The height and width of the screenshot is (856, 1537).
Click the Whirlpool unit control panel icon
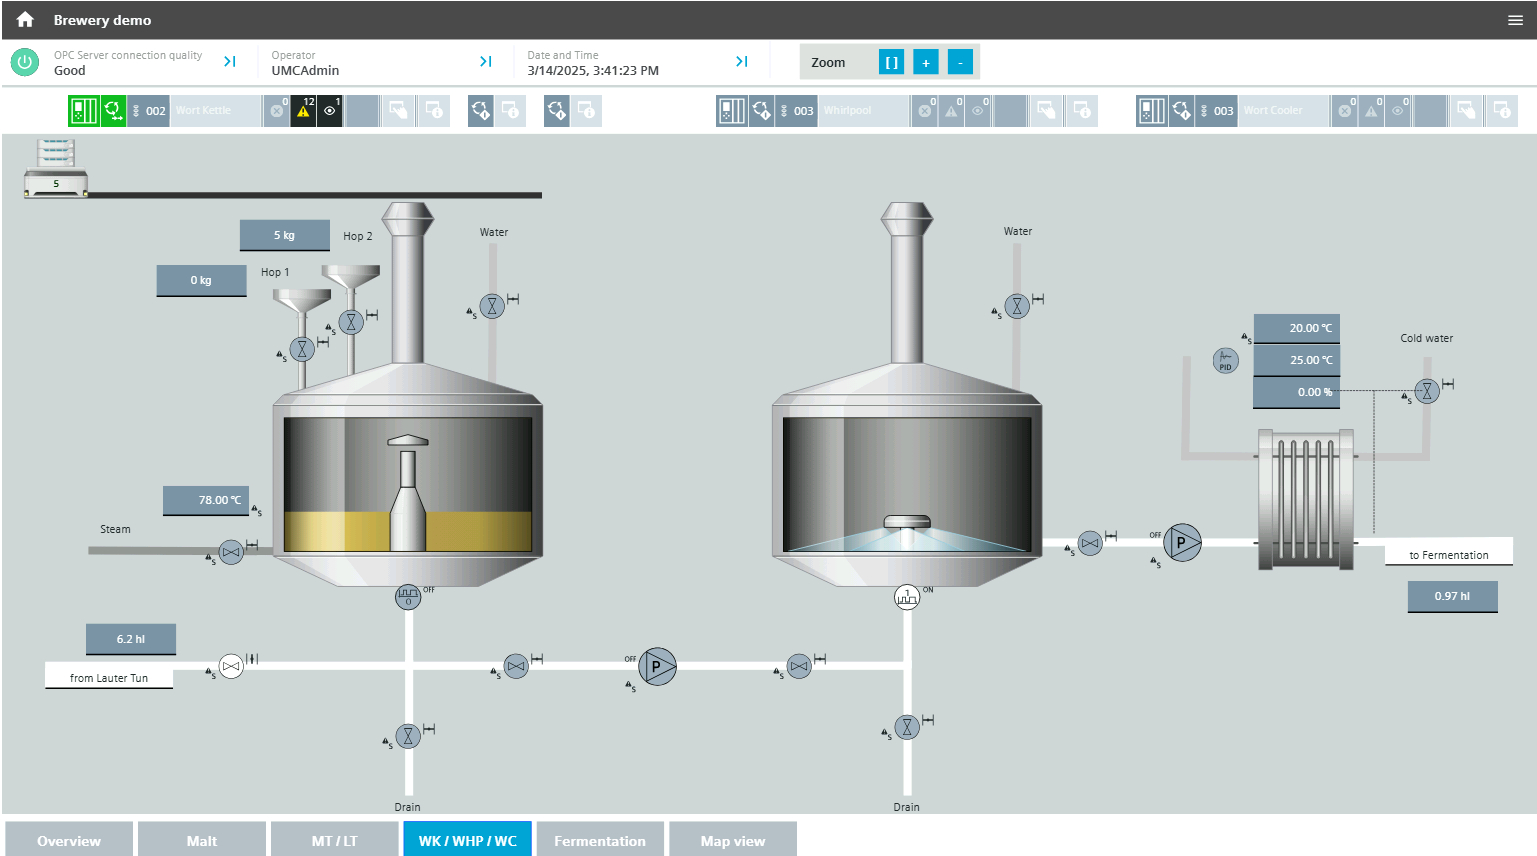pos(732,111)
